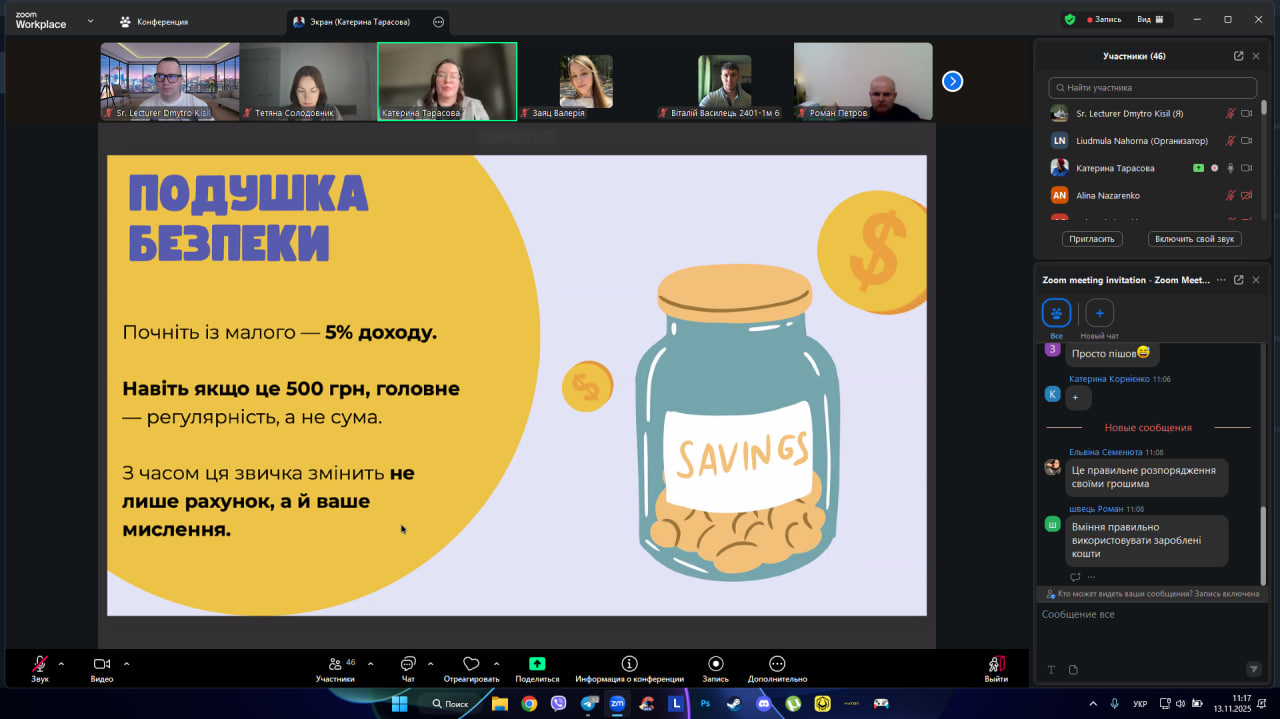Click the green Share screen (Поделиться) icon

tap(537, 664)
